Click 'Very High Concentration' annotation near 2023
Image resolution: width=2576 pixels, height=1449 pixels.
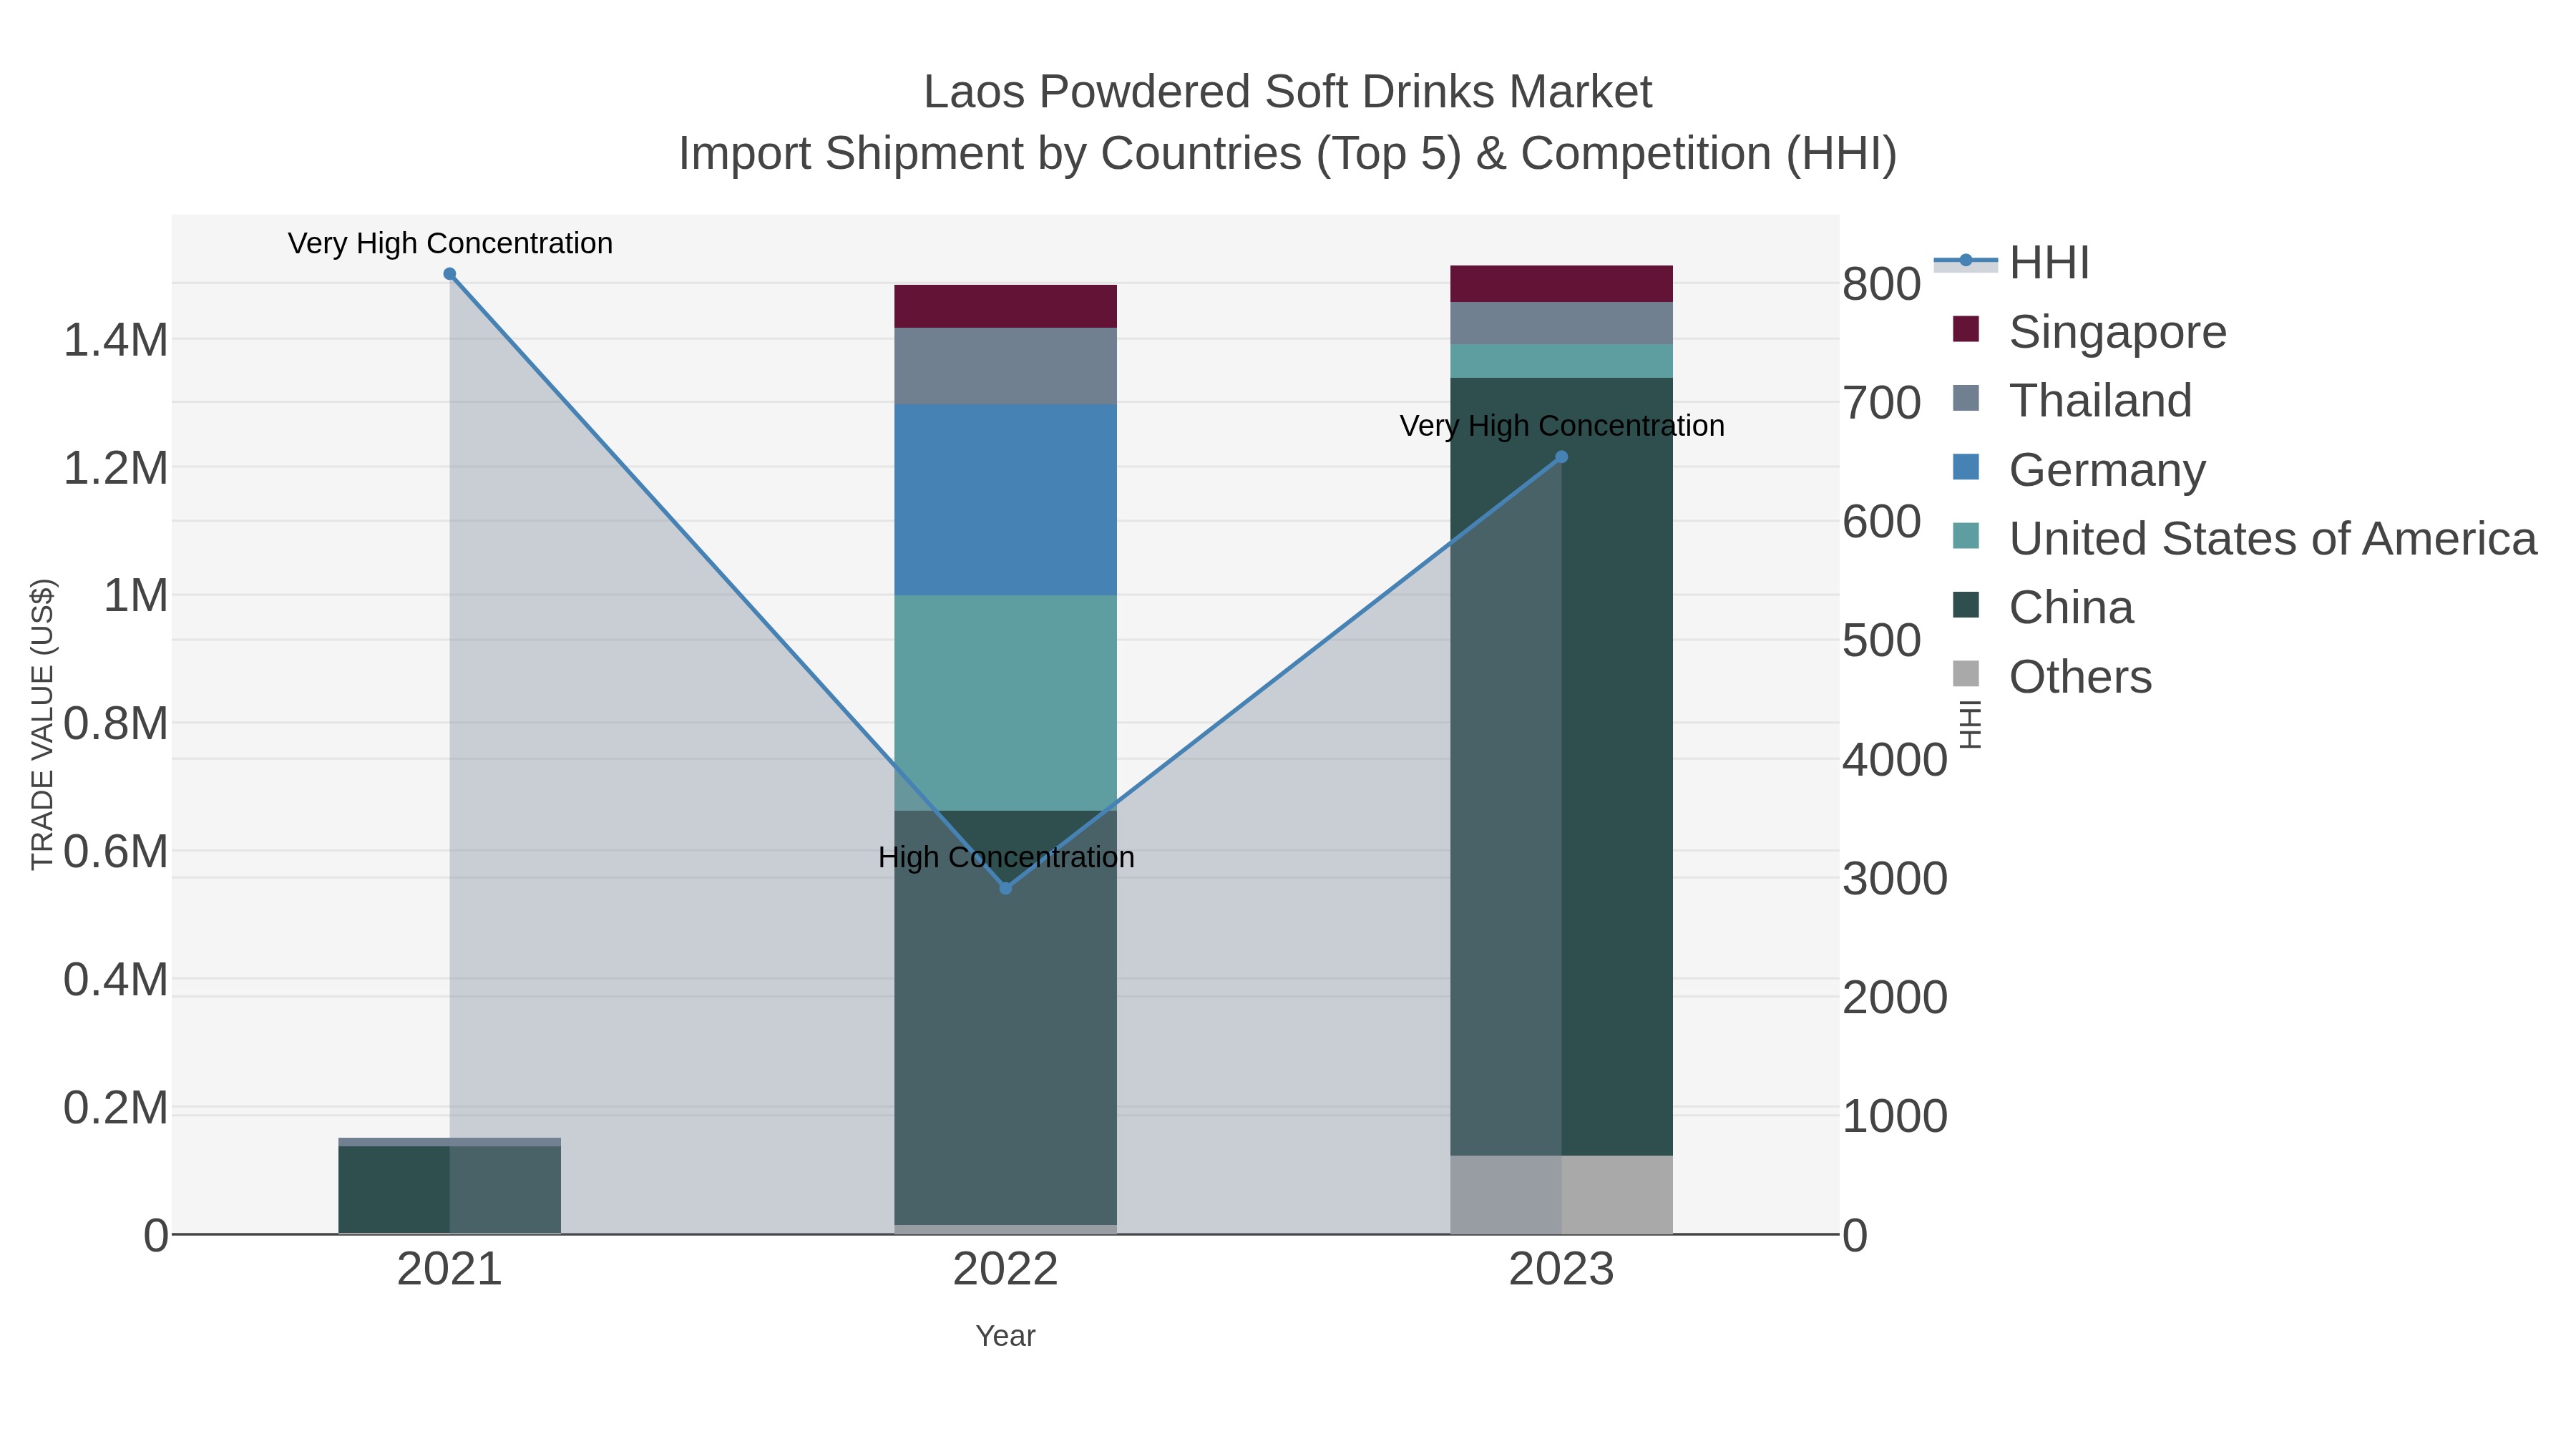tap(1563, 426)
